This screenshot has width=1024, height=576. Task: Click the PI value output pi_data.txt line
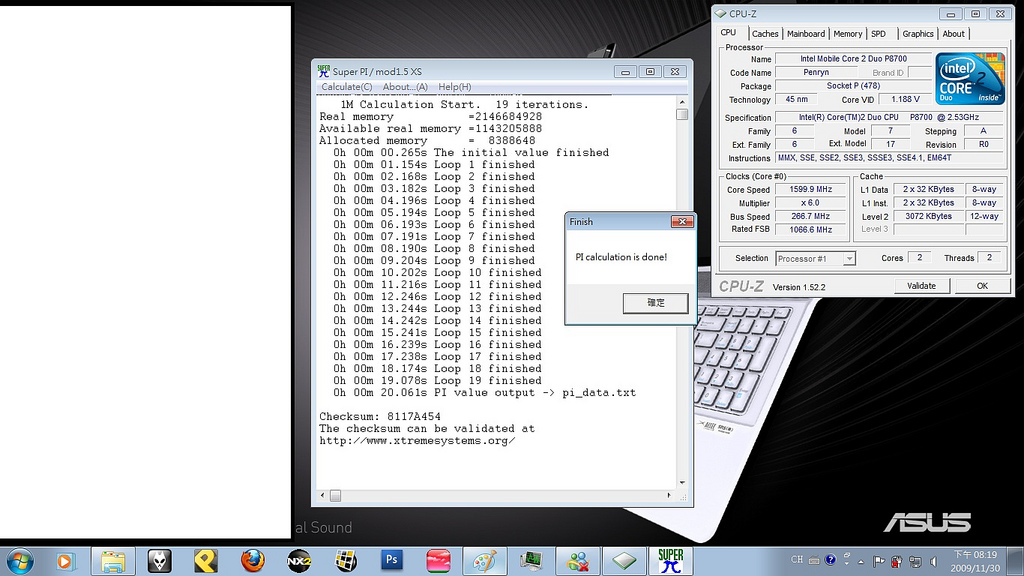point(485,392)
